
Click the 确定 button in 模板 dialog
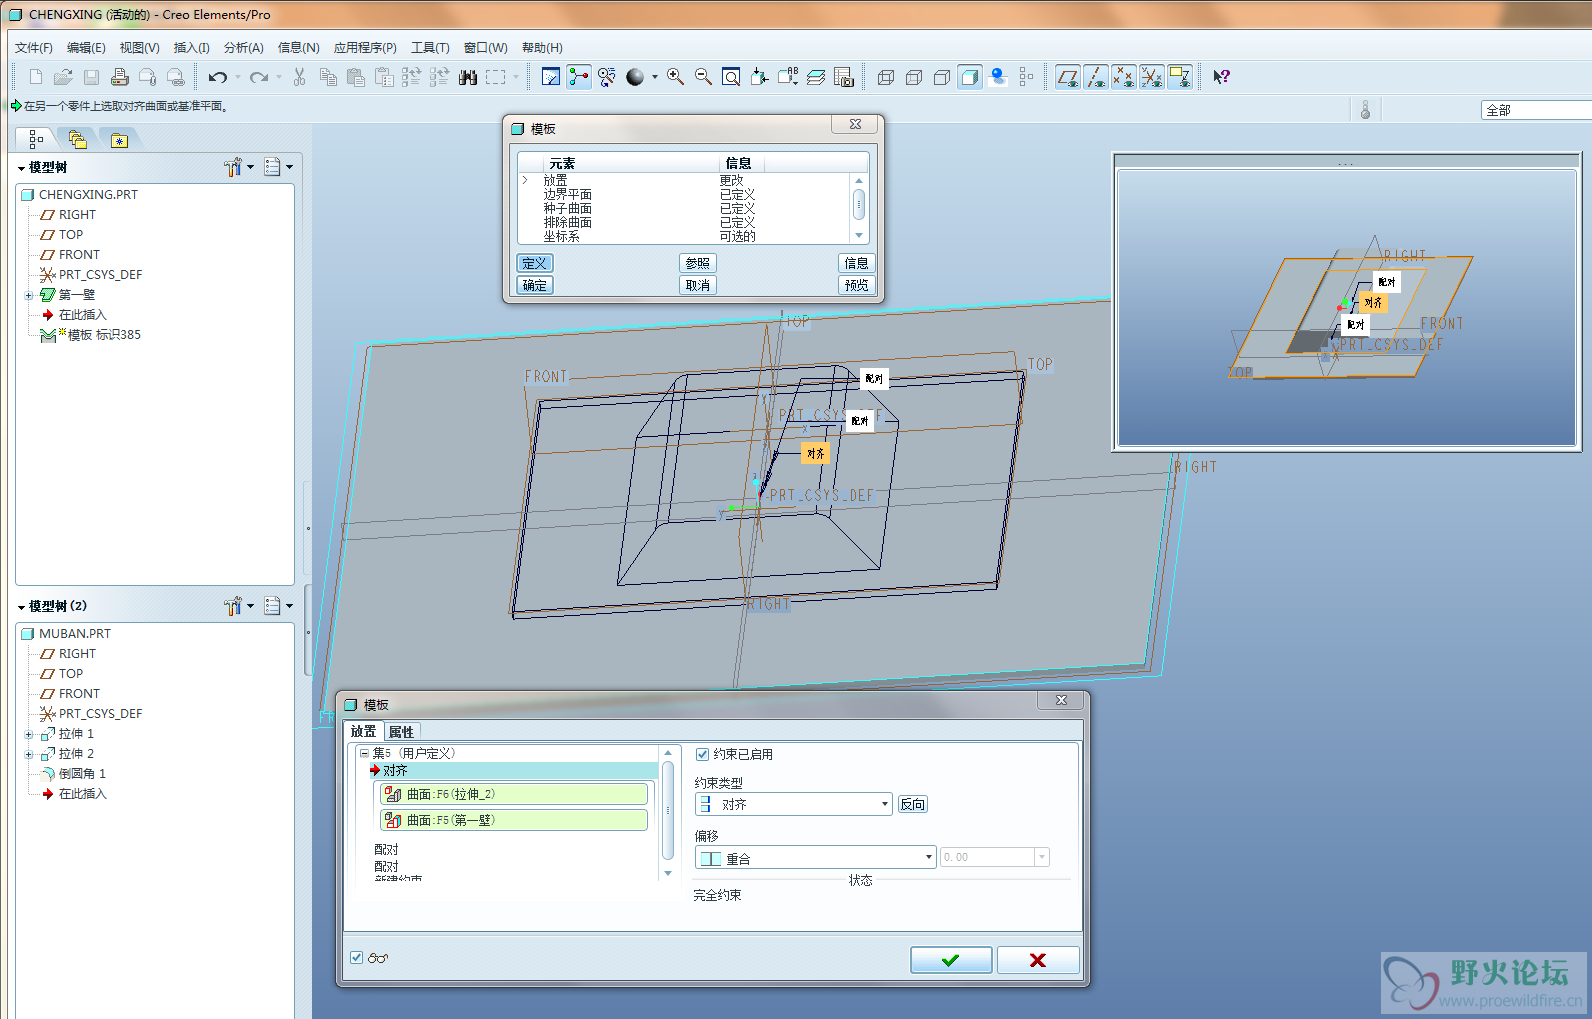click(x=535, y=285)
